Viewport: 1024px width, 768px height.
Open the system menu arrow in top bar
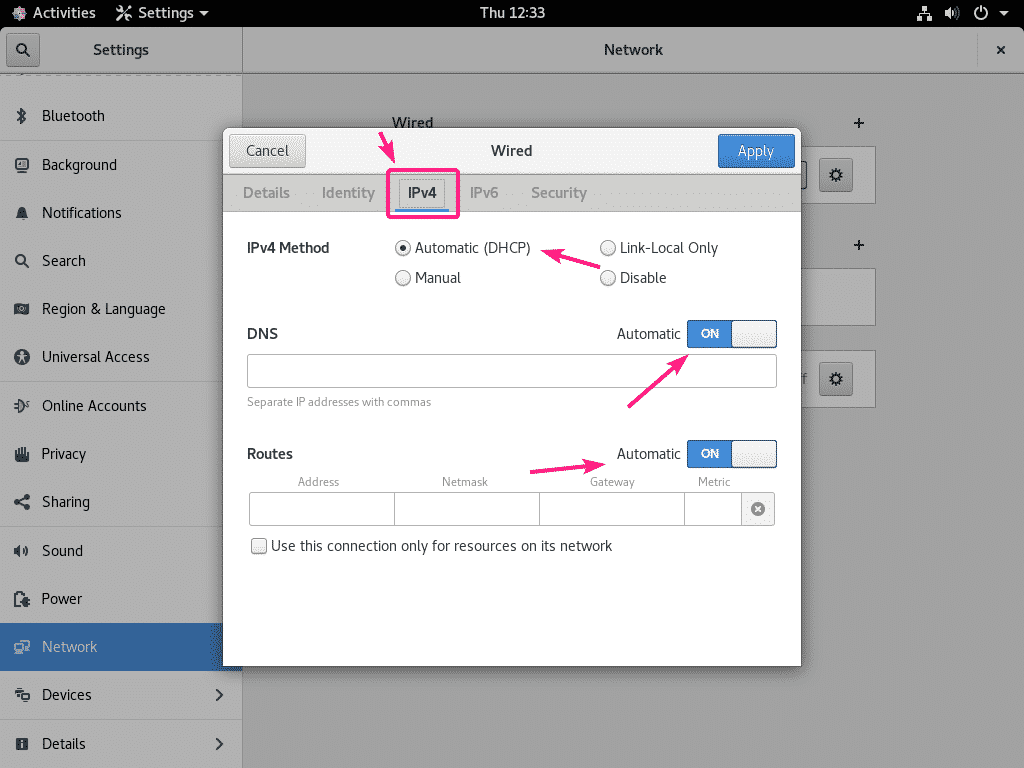[x=1004, y=13]
